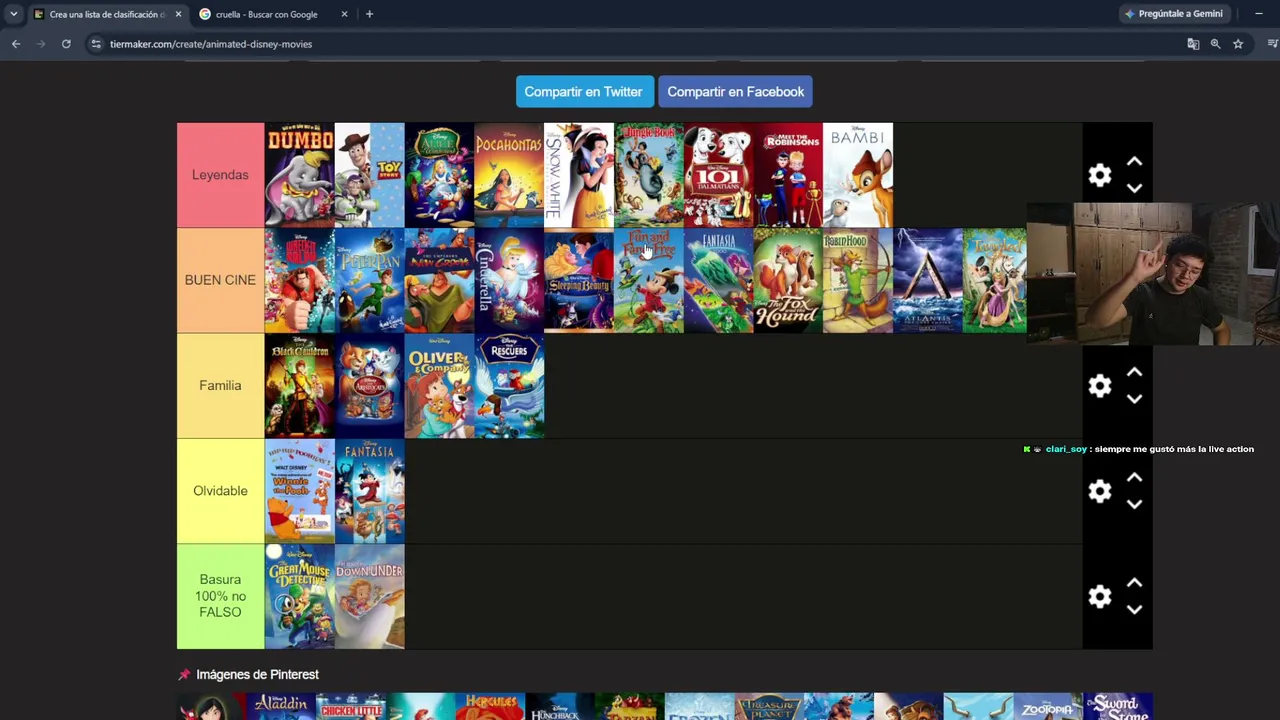Go forward using the browser forward arrow
Image resolution: width=1280 pixels, height=720 pixels.
click(41, 44)
